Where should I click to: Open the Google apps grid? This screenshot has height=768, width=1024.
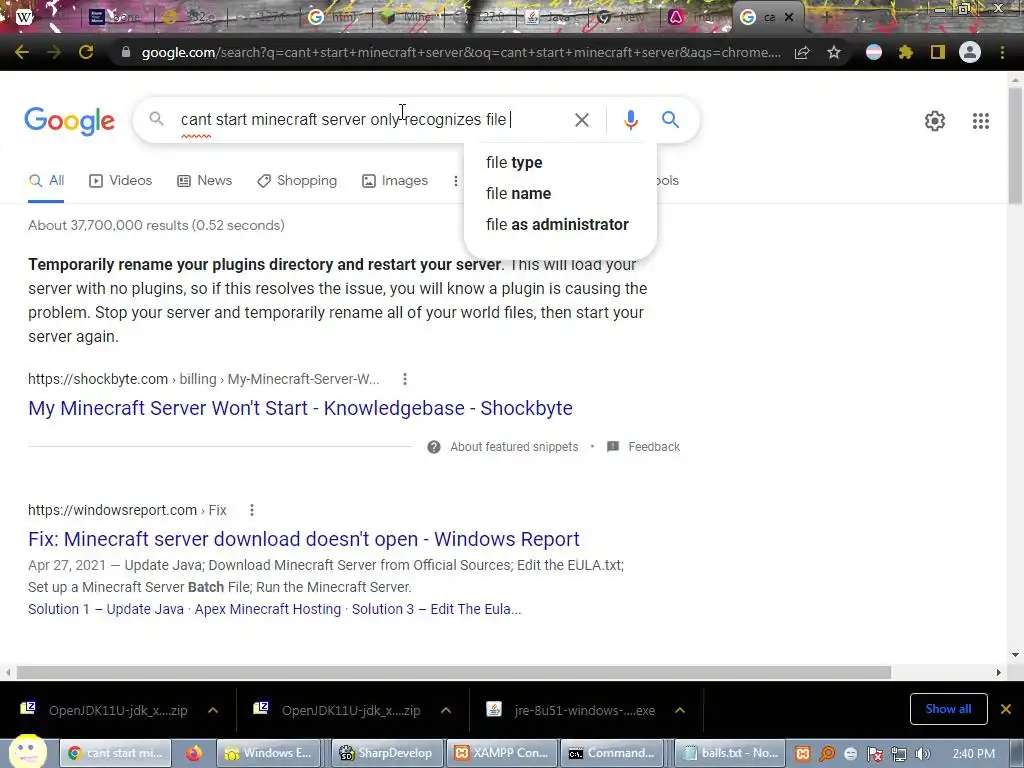click(980, 121)
